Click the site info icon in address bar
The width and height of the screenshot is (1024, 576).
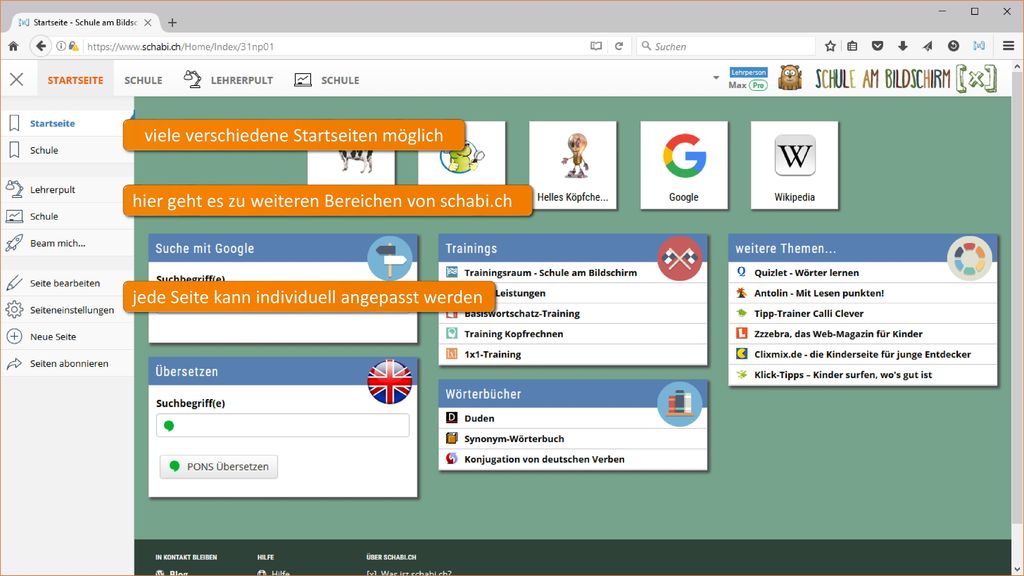click(x=61, y=46)
